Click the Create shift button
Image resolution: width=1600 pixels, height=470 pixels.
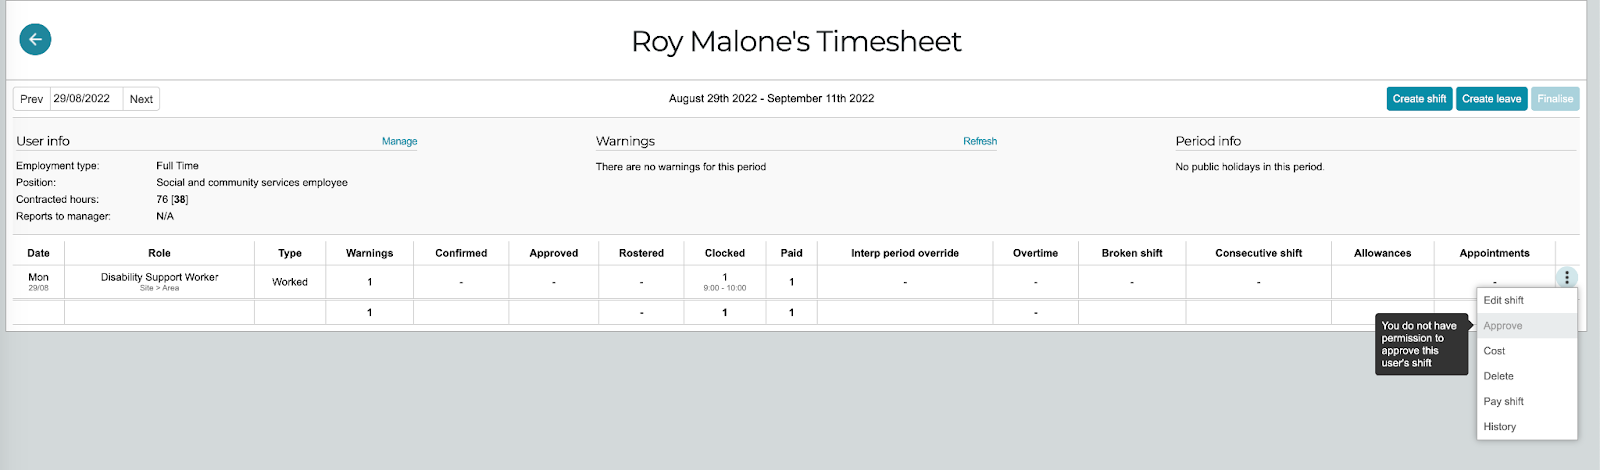tap(1419, 99)
